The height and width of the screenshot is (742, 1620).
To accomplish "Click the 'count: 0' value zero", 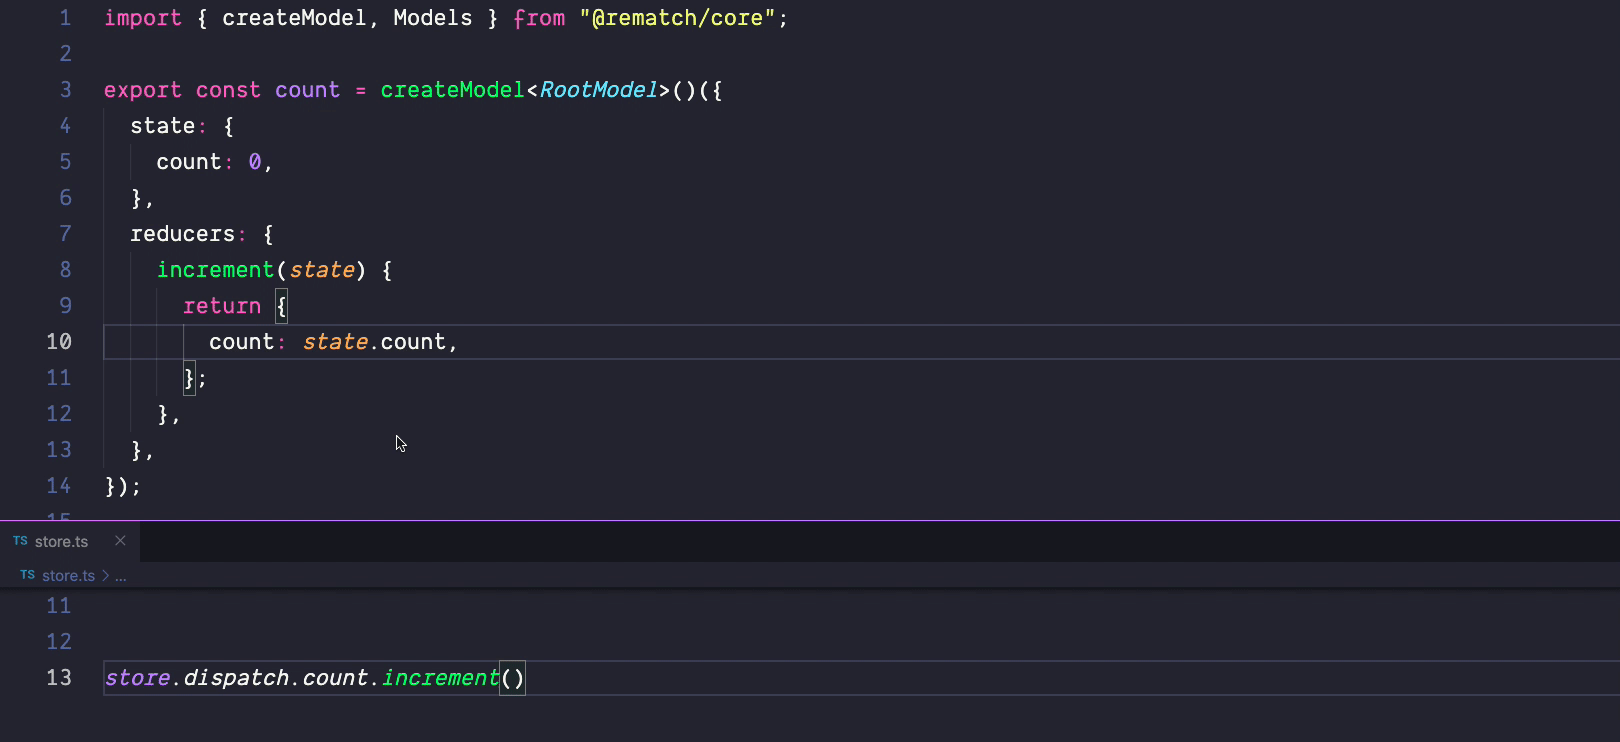I will tap(255, 162).
